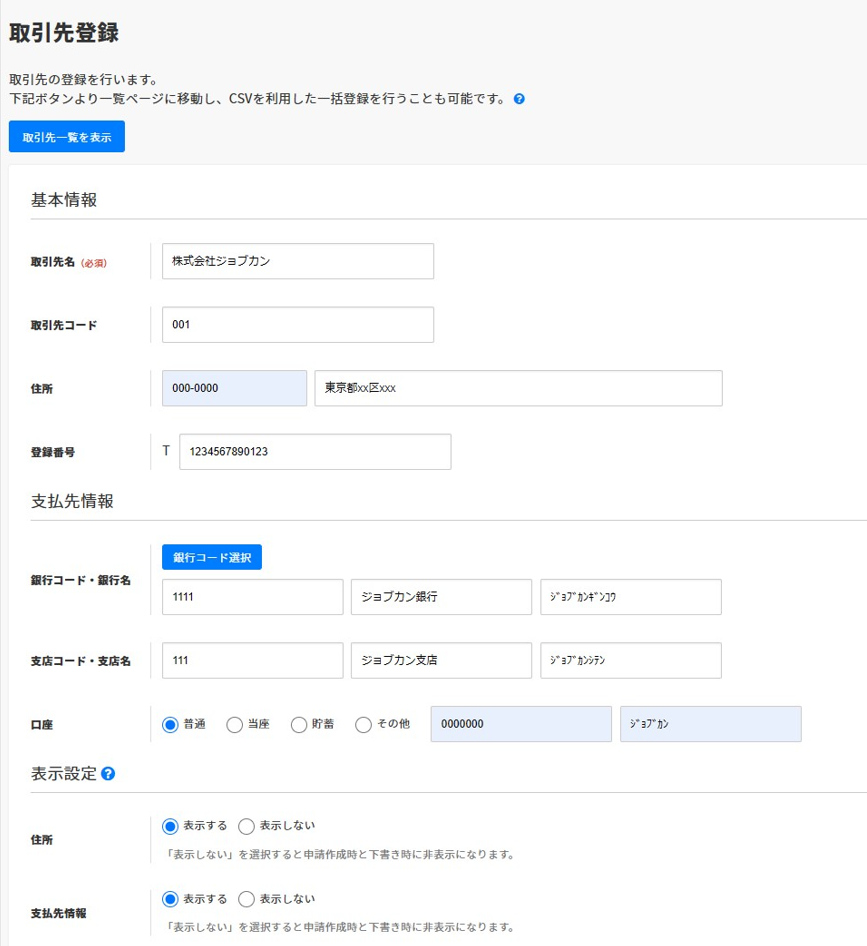Focus the 取引先コード field containing 001
Image resolution: width=867 pixels, height=946 pixels.
tap(298, 325)
